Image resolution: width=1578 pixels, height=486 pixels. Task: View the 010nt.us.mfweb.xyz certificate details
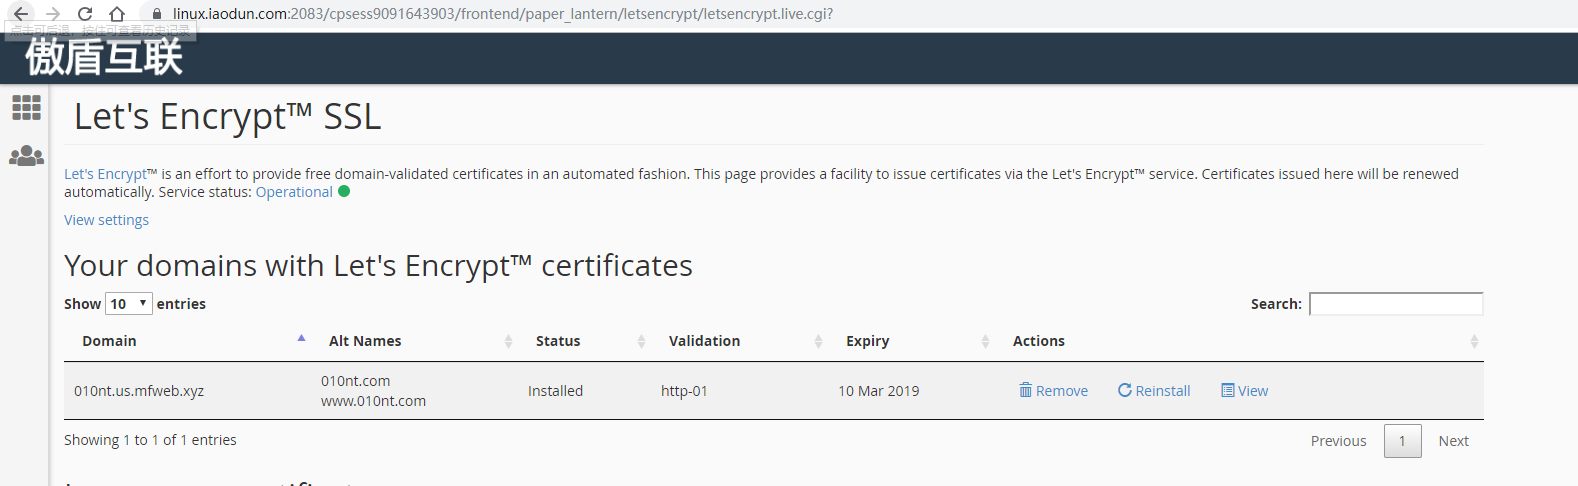click(x=1244, y=391)
